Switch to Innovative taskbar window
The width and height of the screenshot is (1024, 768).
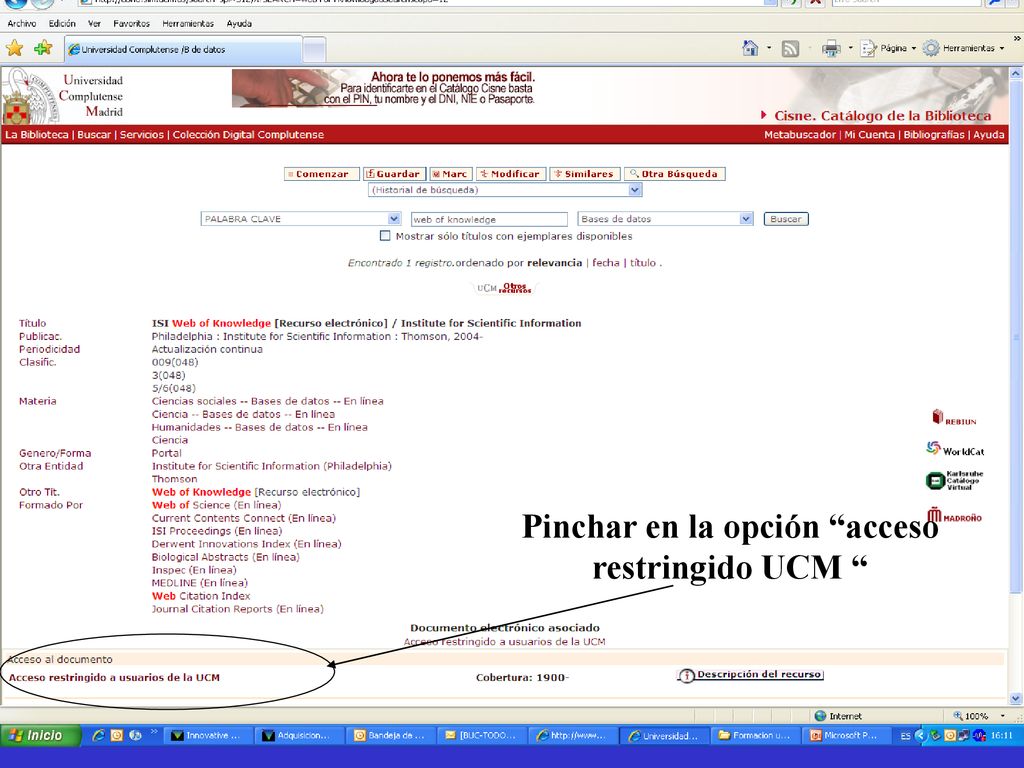(x=208, y=735)
